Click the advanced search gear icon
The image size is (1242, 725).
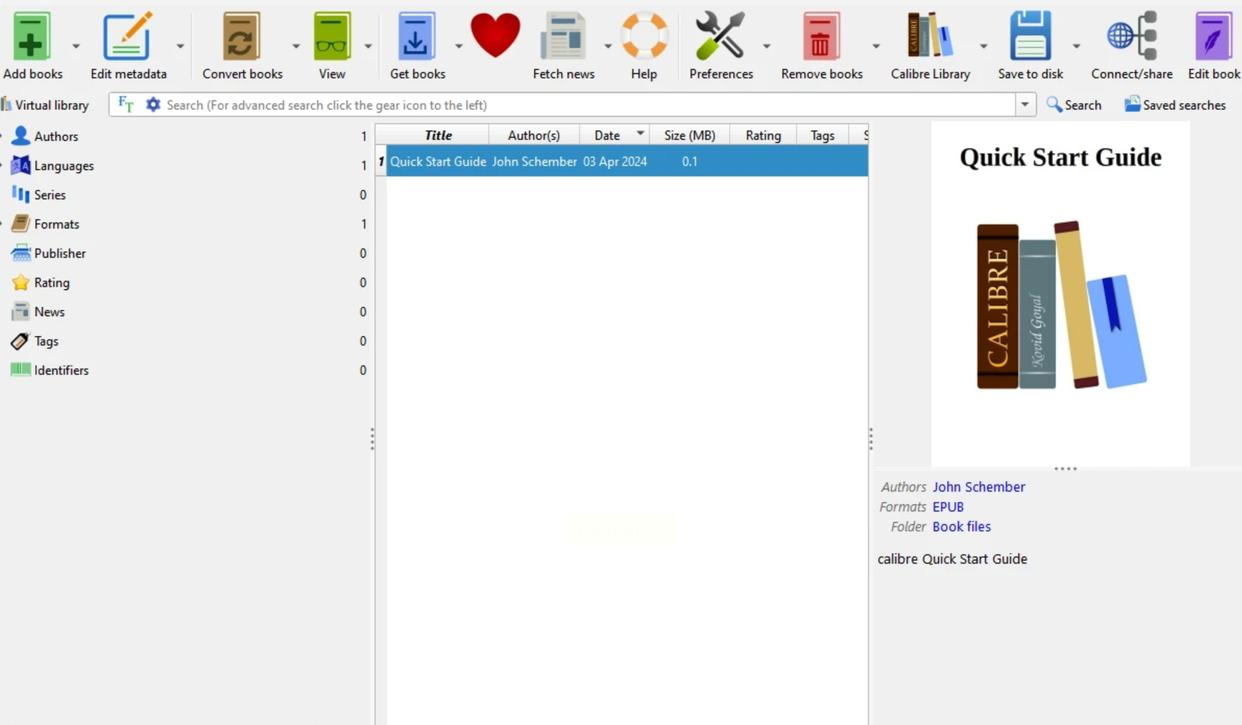pyautogui.click(x=153, y=104)
